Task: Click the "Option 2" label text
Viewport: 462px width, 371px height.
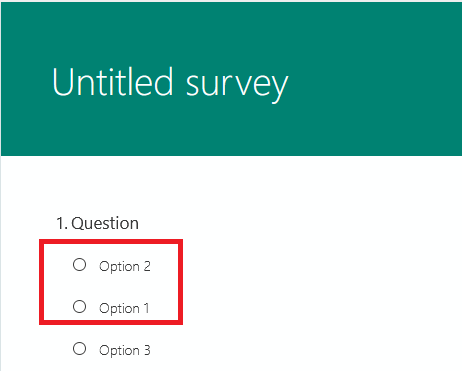Action: point(125,267)
